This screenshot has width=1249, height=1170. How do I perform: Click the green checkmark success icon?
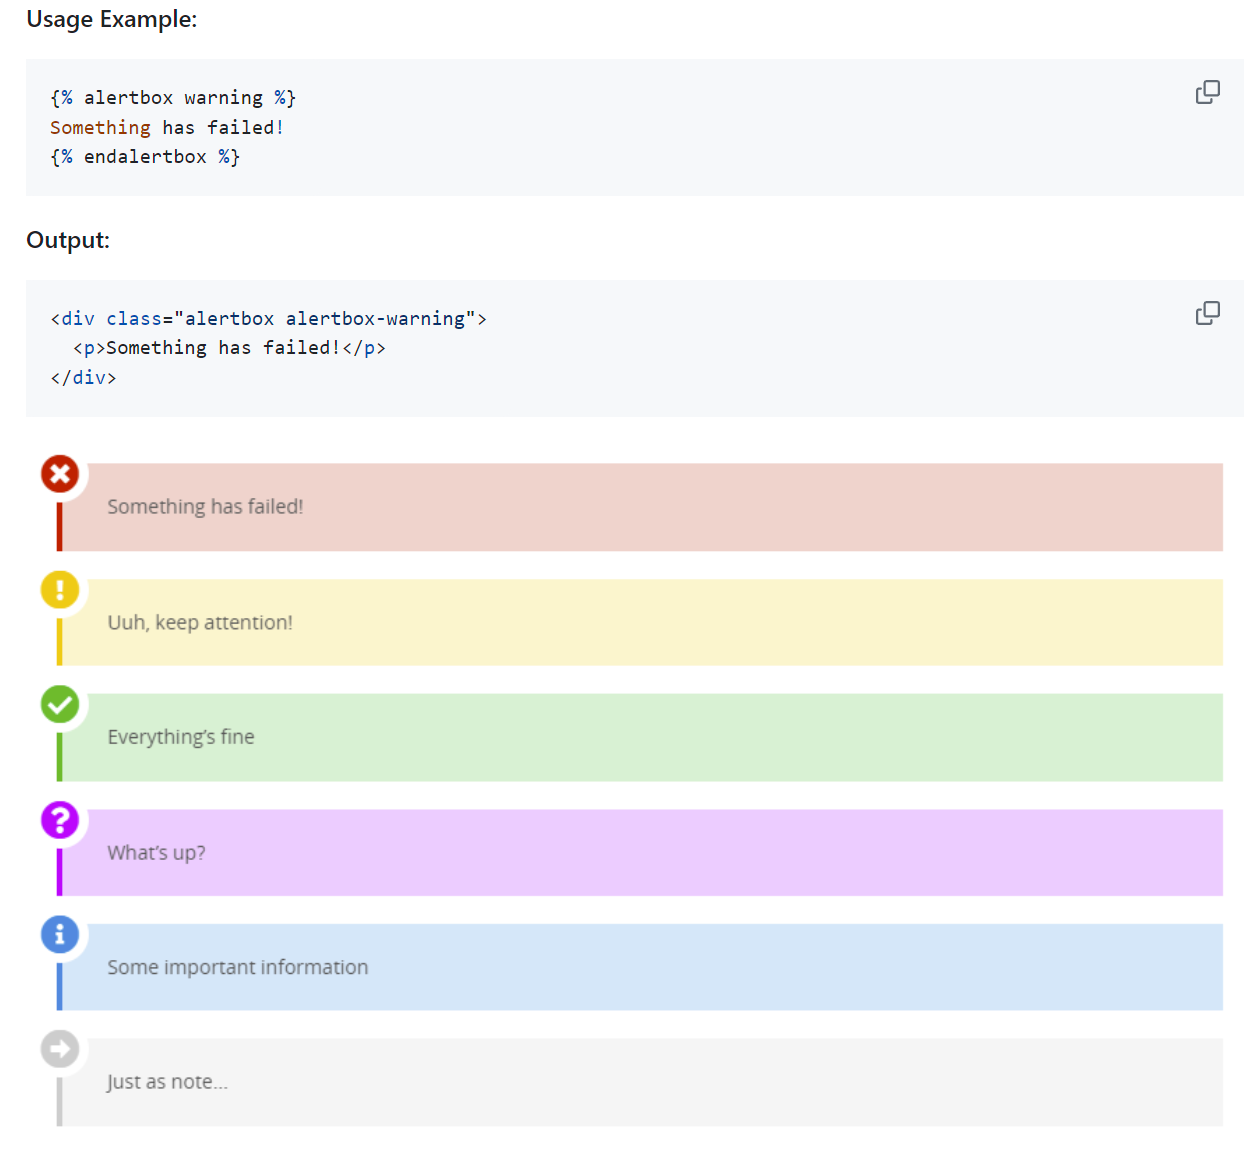(x=60, y=704)
